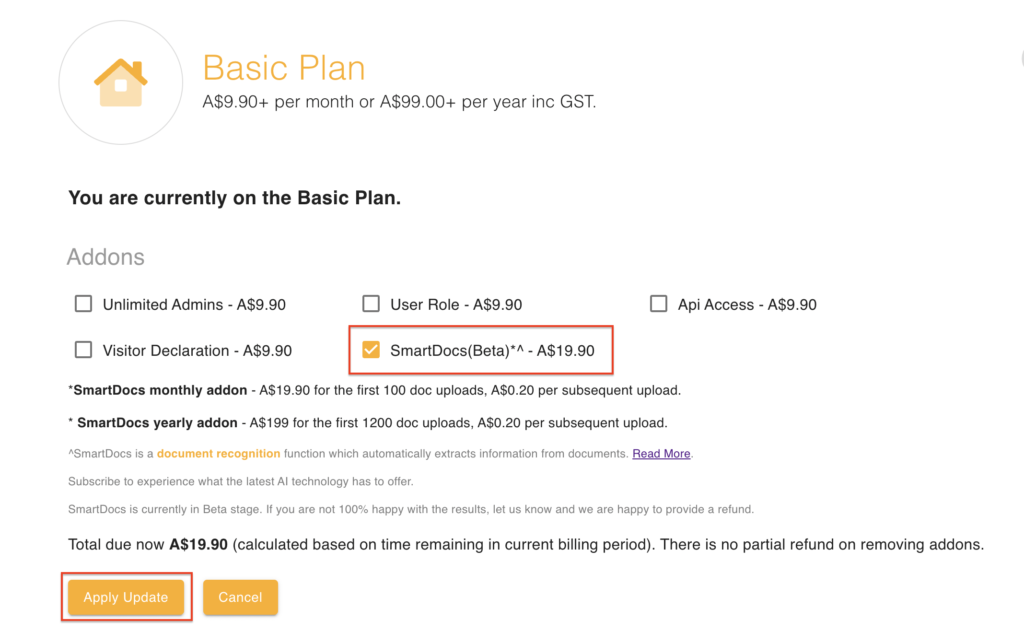The width and height of the screenshot is (1024, 632).
Task: Select the Visitor Declaration checkbox
Action: pos(83,350)
